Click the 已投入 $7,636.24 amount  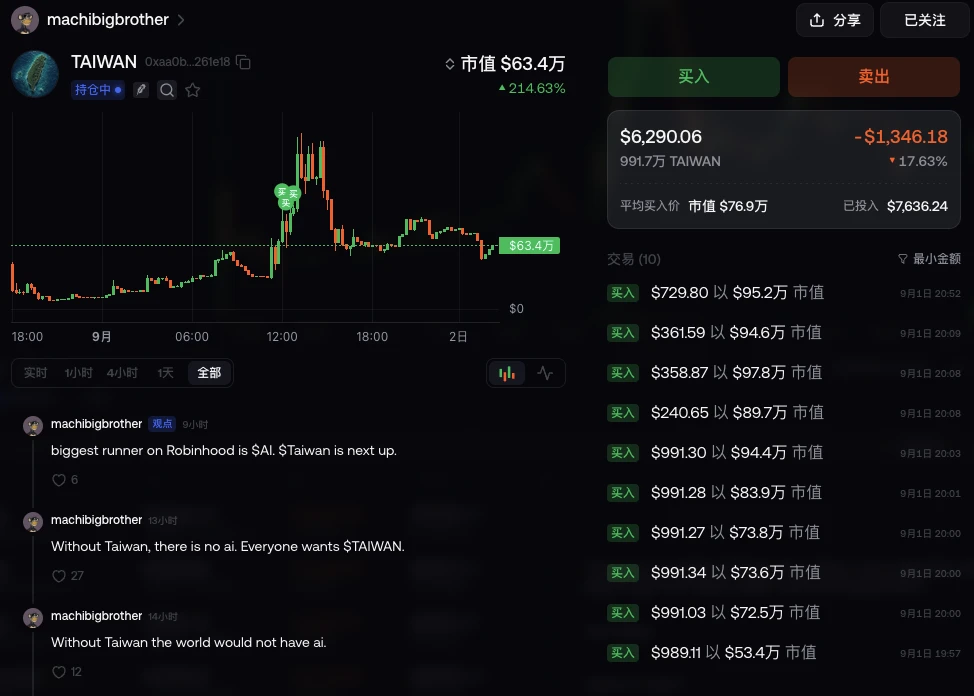click(895, 206)
